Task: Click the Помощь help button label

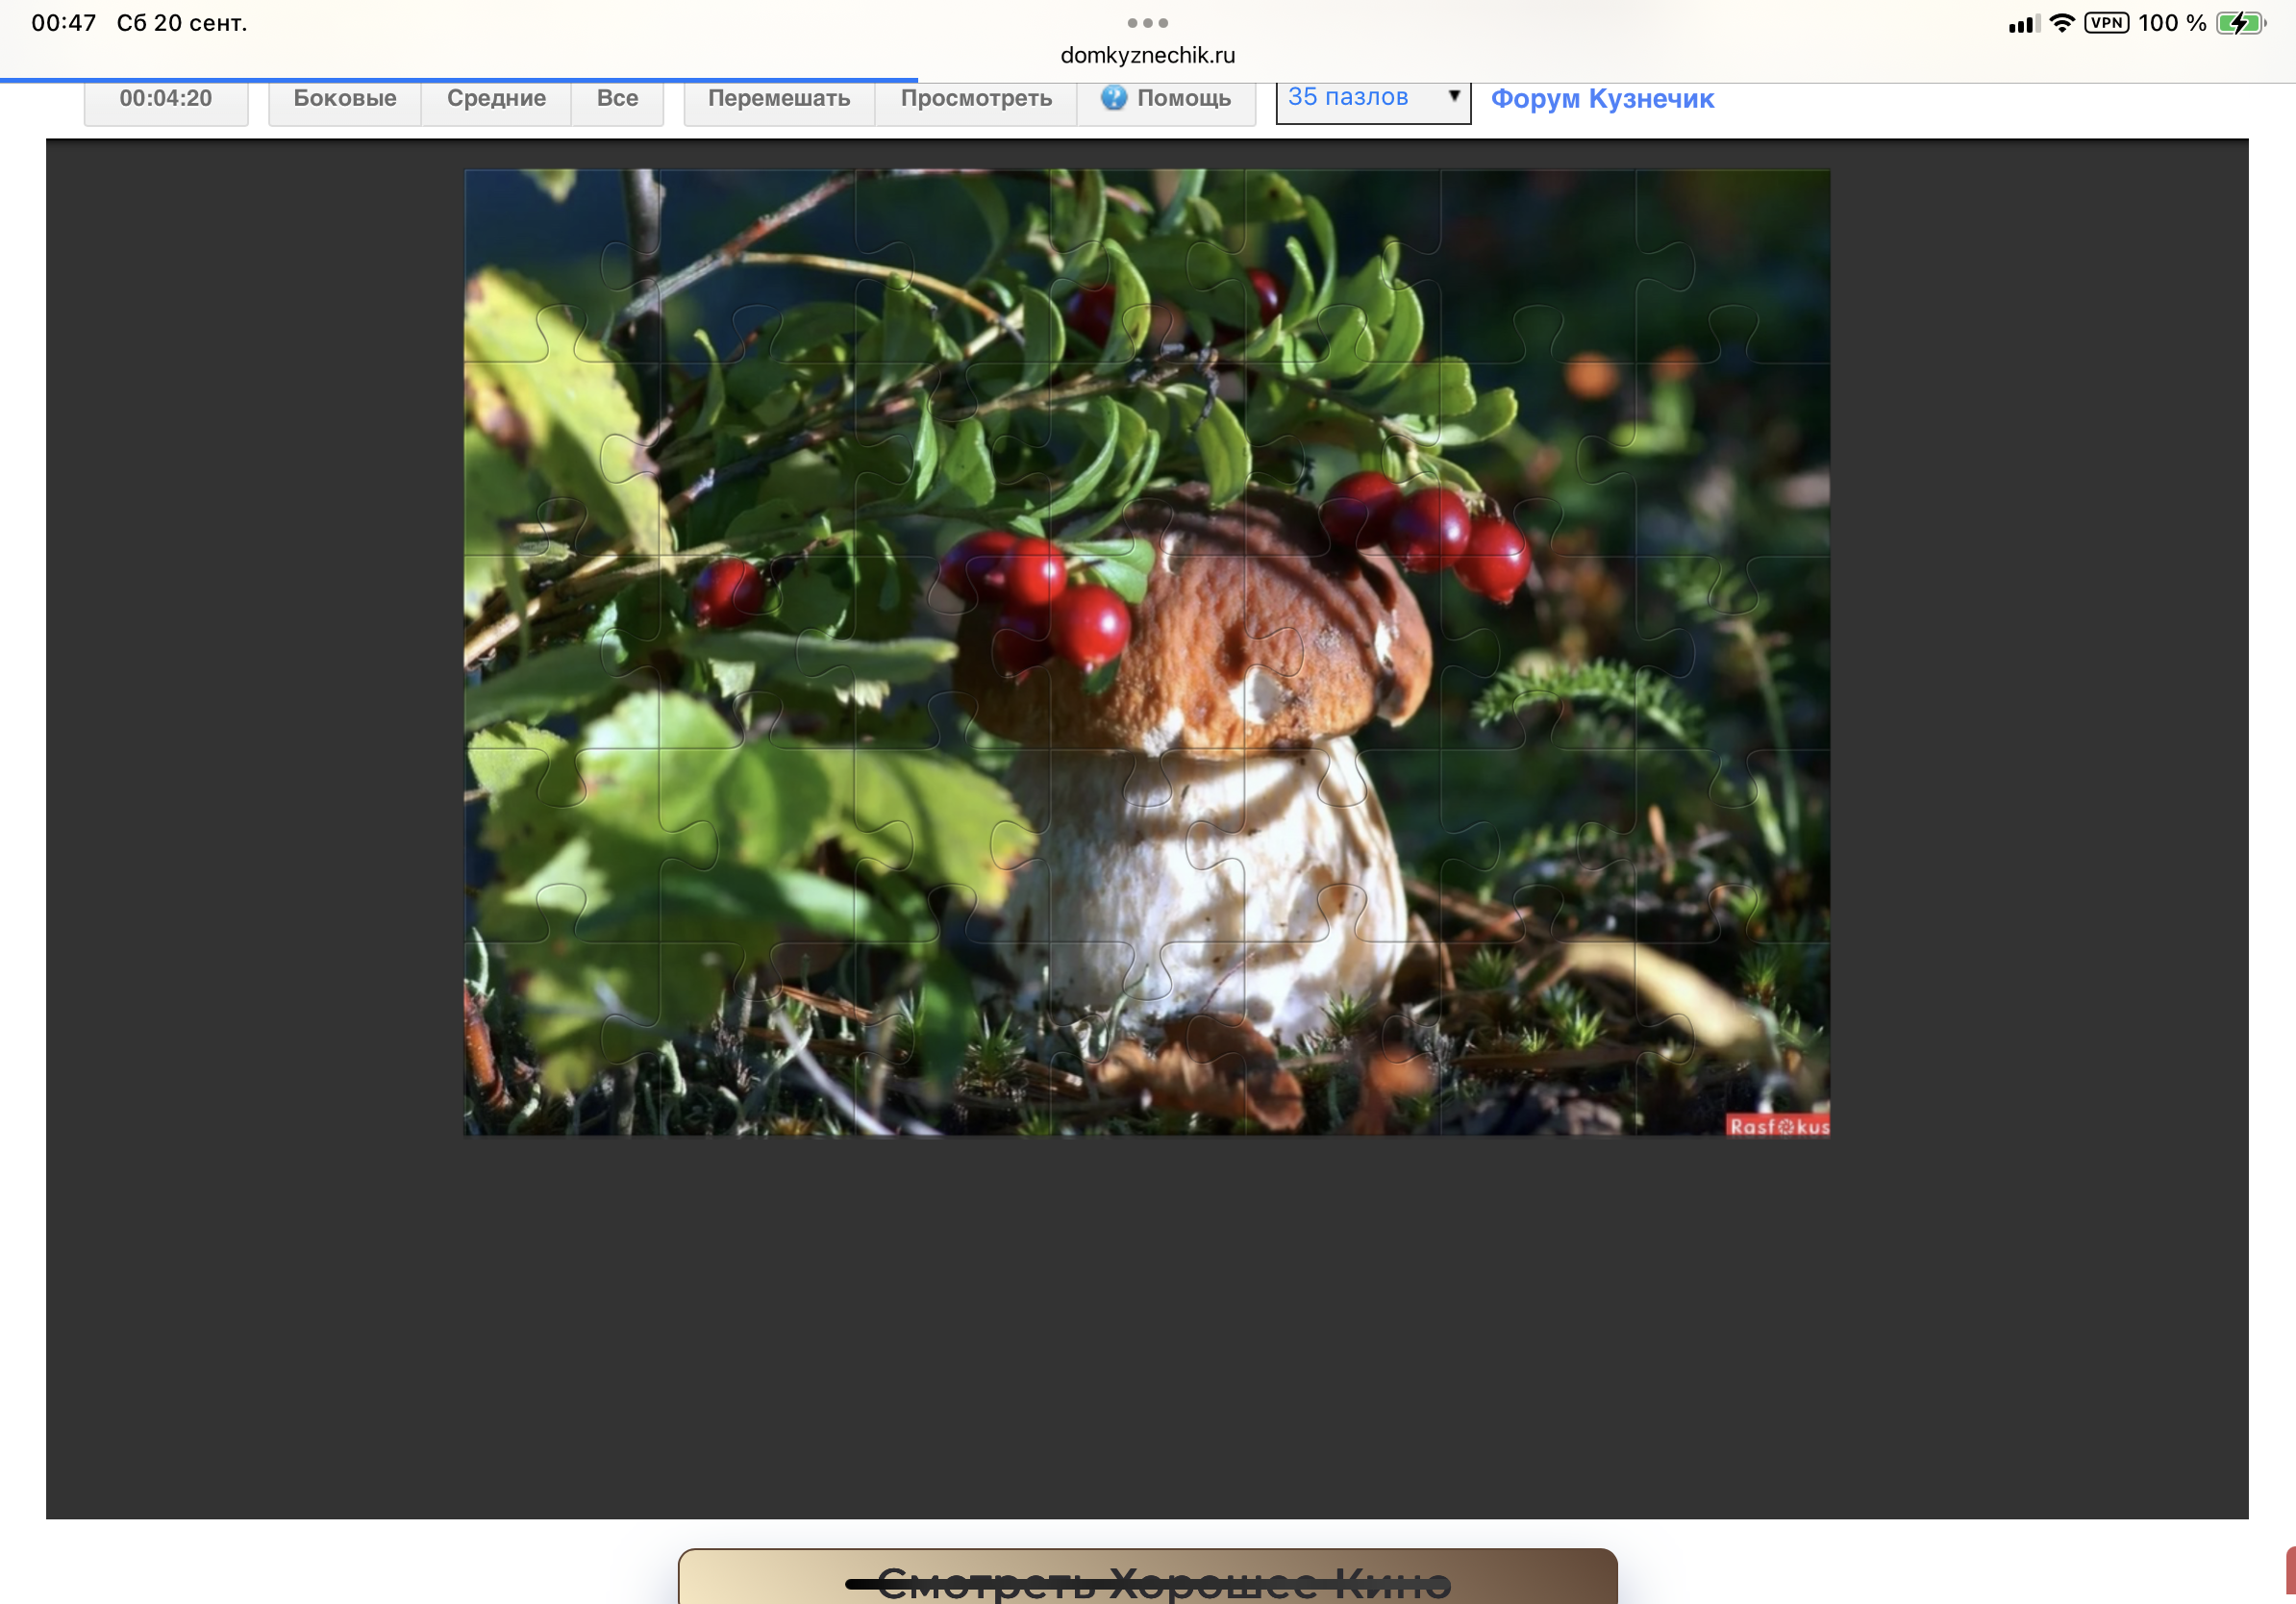Action: coord(1183,98)
